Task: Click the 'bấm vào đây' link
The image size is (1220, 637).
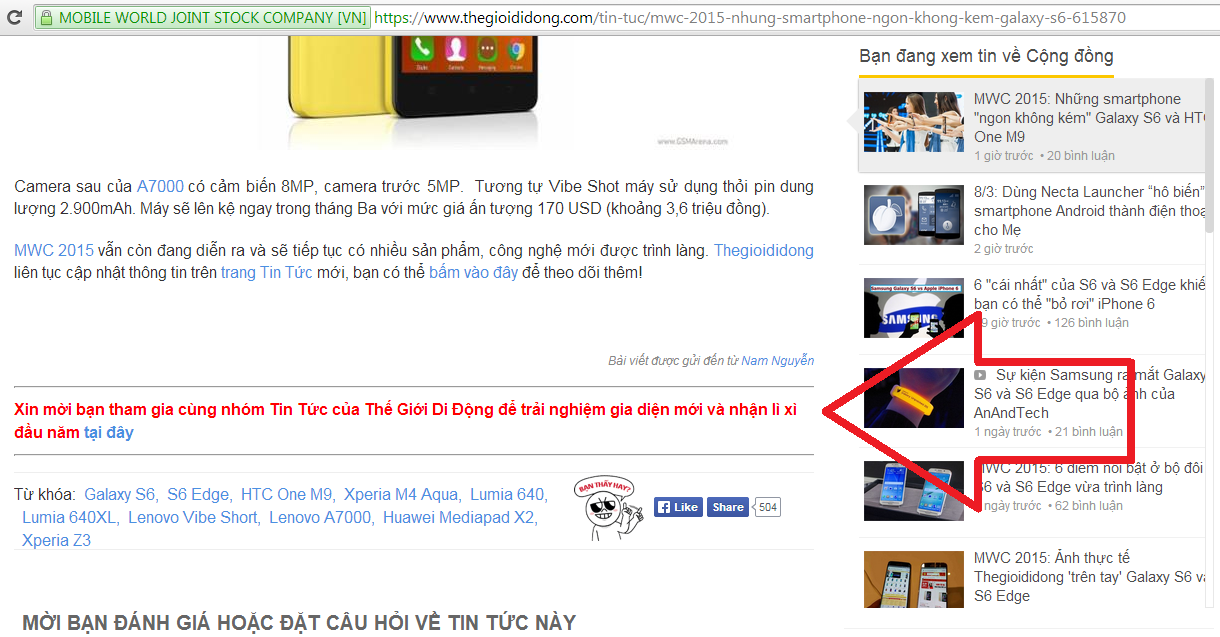Action: pos(473,272)
